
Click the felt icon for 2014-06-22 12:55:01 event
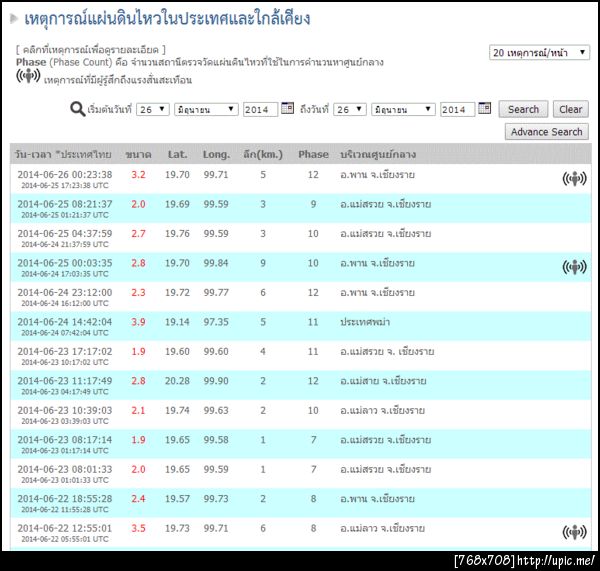574,532
